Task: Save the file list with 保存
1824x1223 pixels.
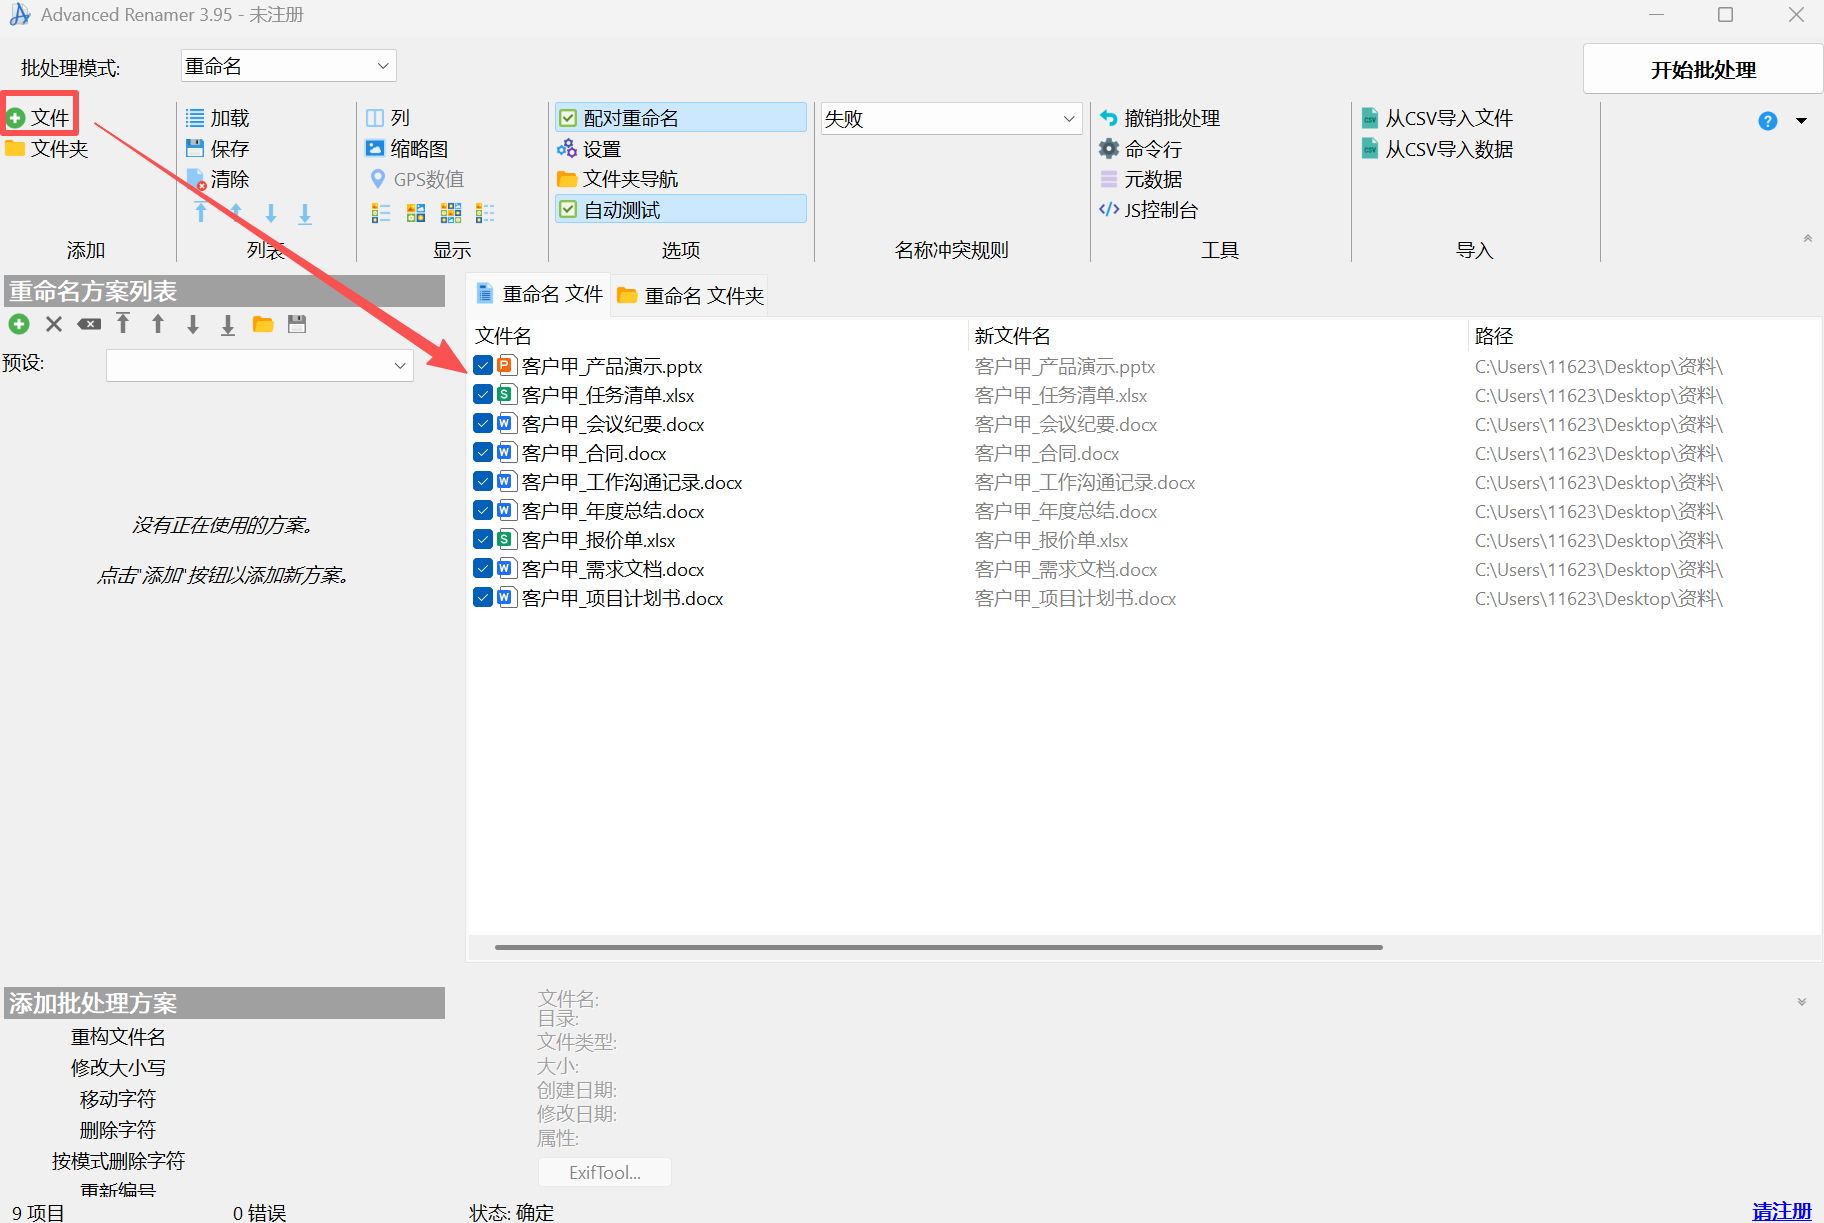Action: click(x=217, y=149)
